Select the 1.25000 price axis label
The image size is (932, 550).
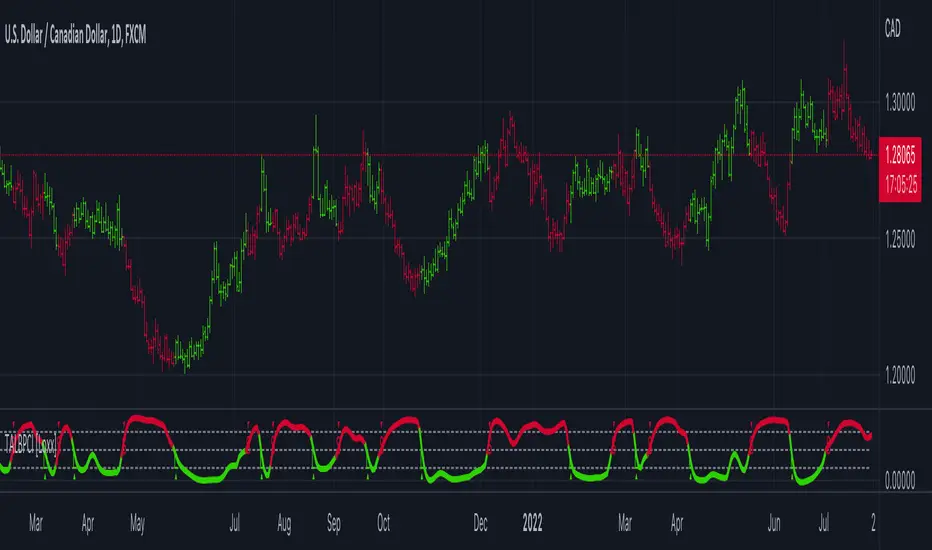click(900, 240)
